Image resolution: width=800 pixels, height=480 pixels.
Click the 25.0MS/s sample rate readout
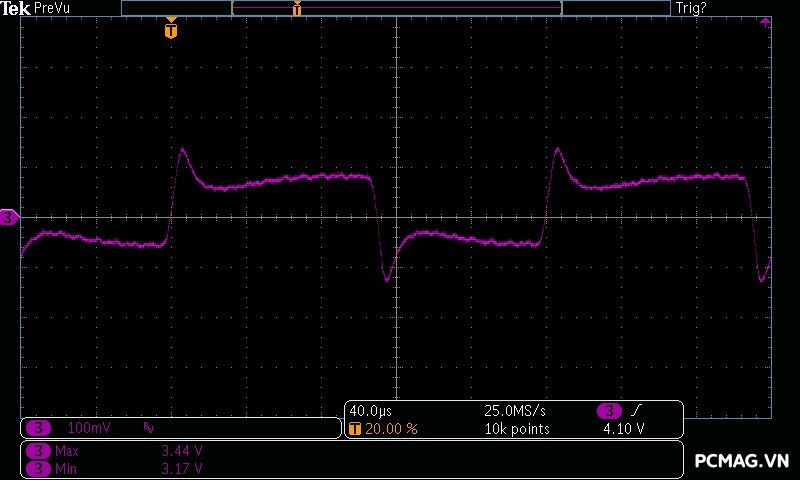click(515, 411)
